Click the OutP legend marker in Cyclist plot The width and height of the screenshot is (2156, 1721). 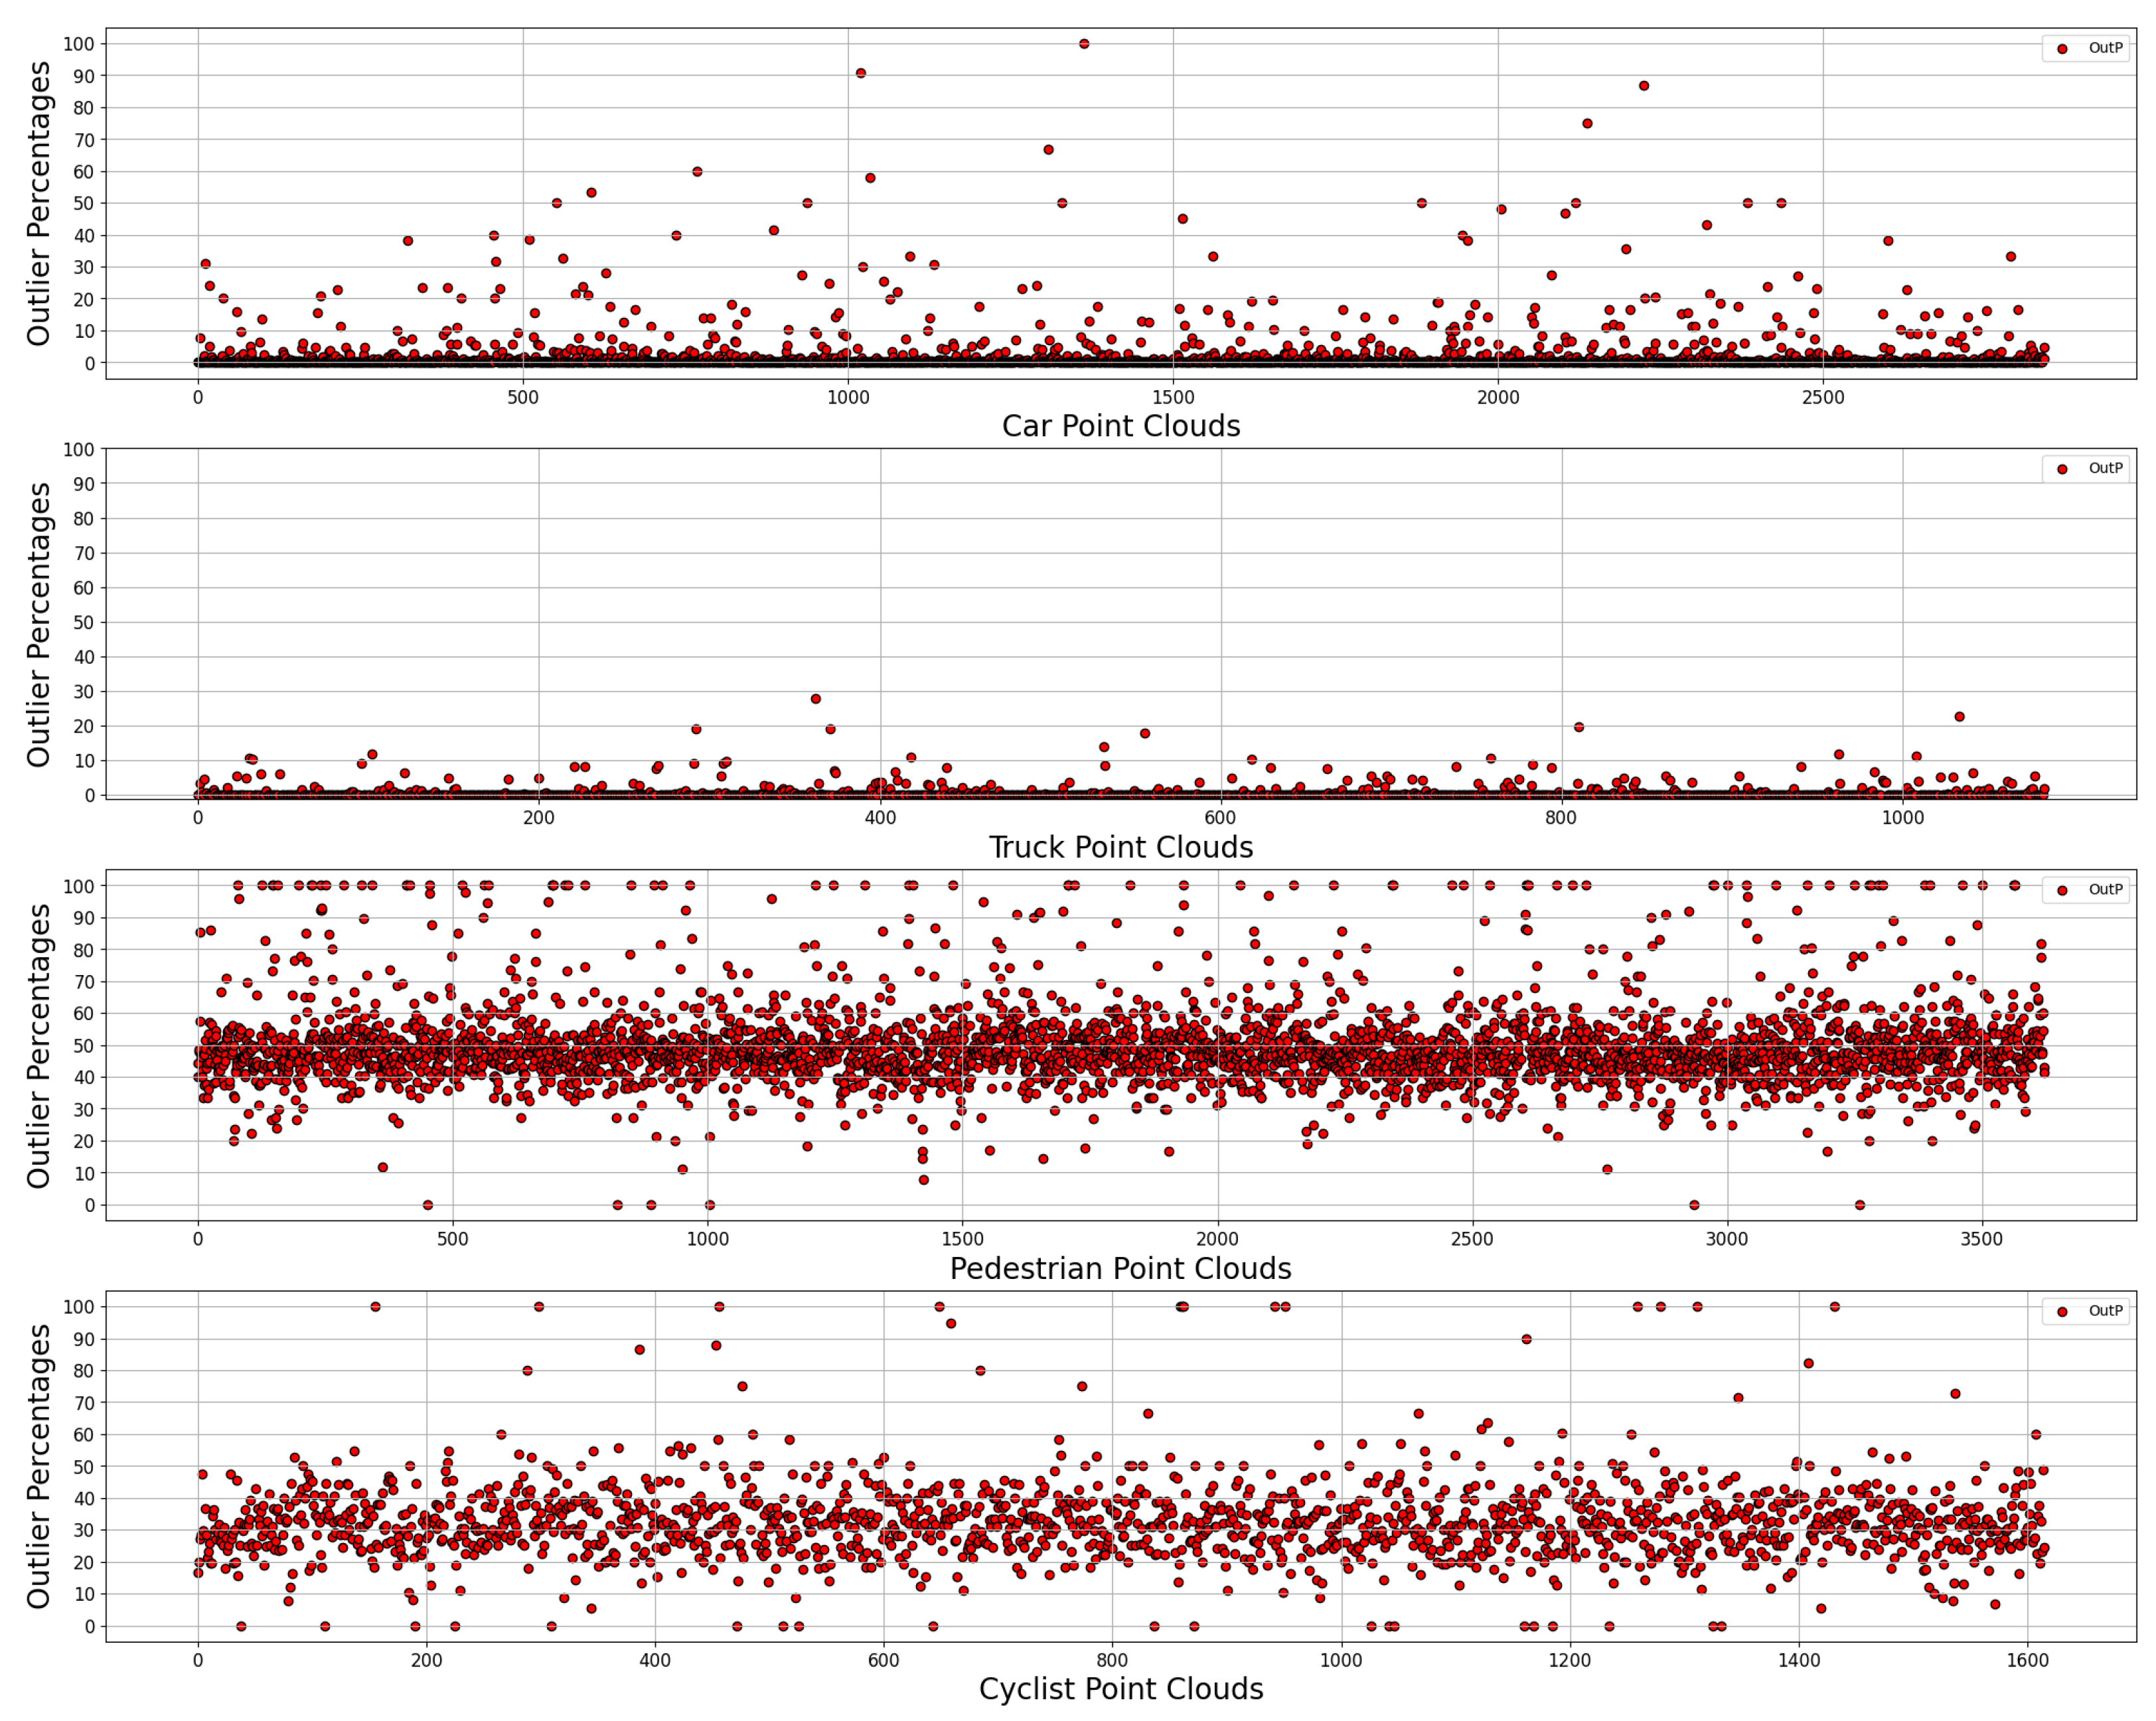2062,1311
